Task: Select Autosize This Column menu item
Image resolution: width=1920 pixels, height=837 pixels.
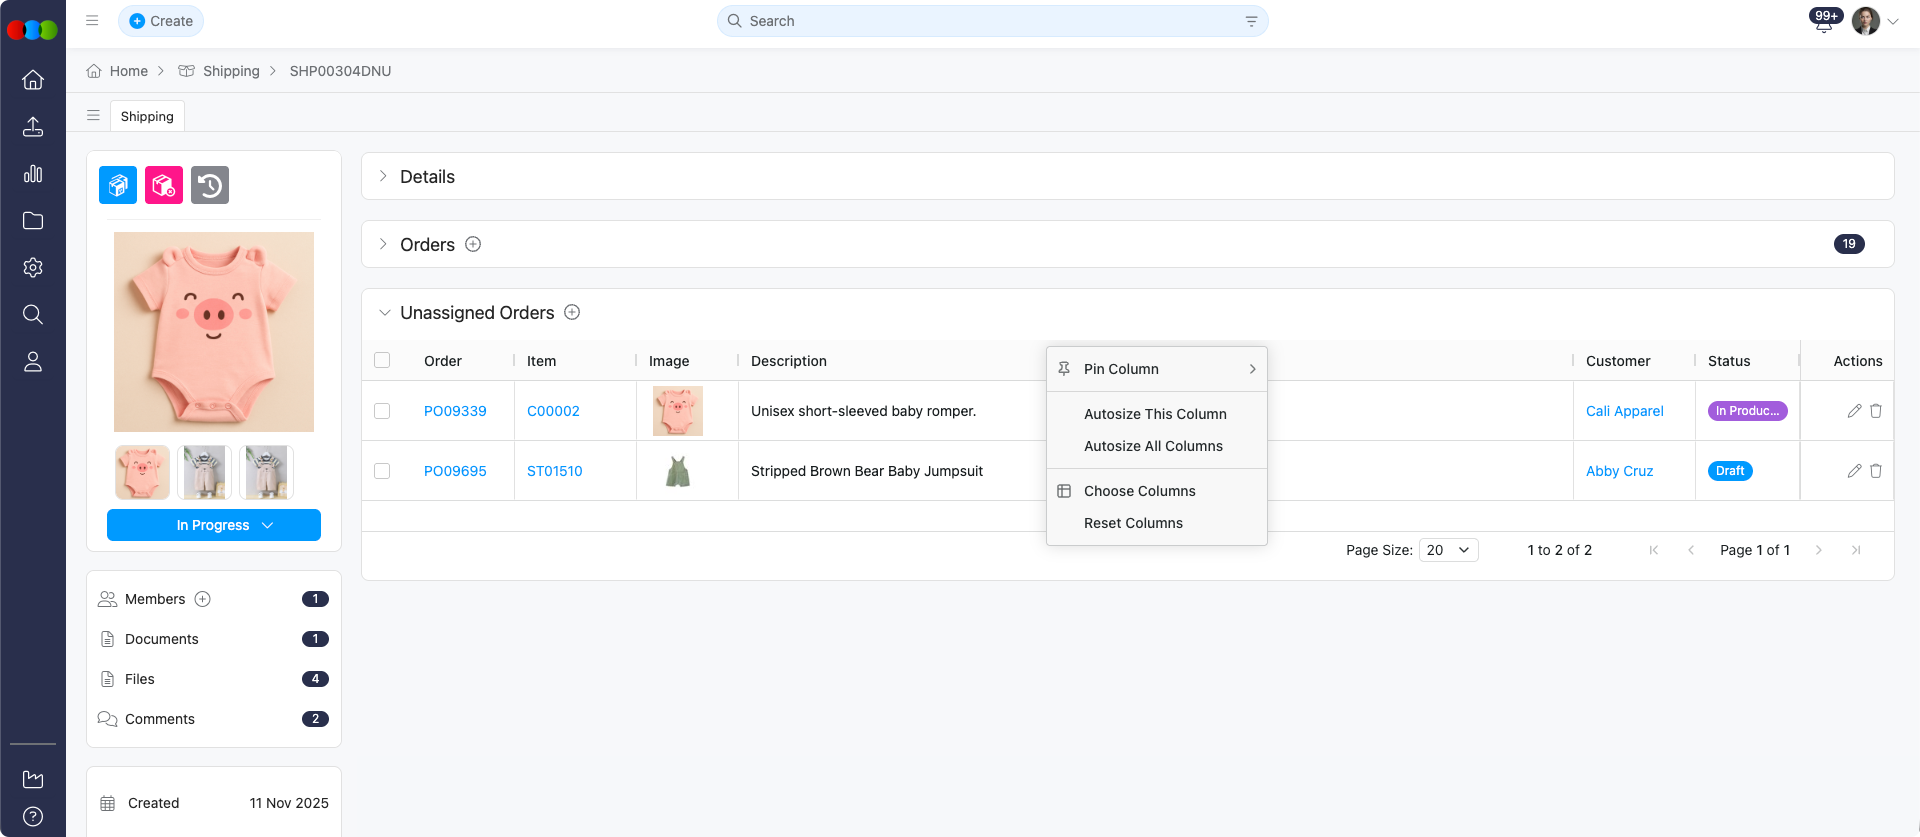Action: pos(1155,414)
